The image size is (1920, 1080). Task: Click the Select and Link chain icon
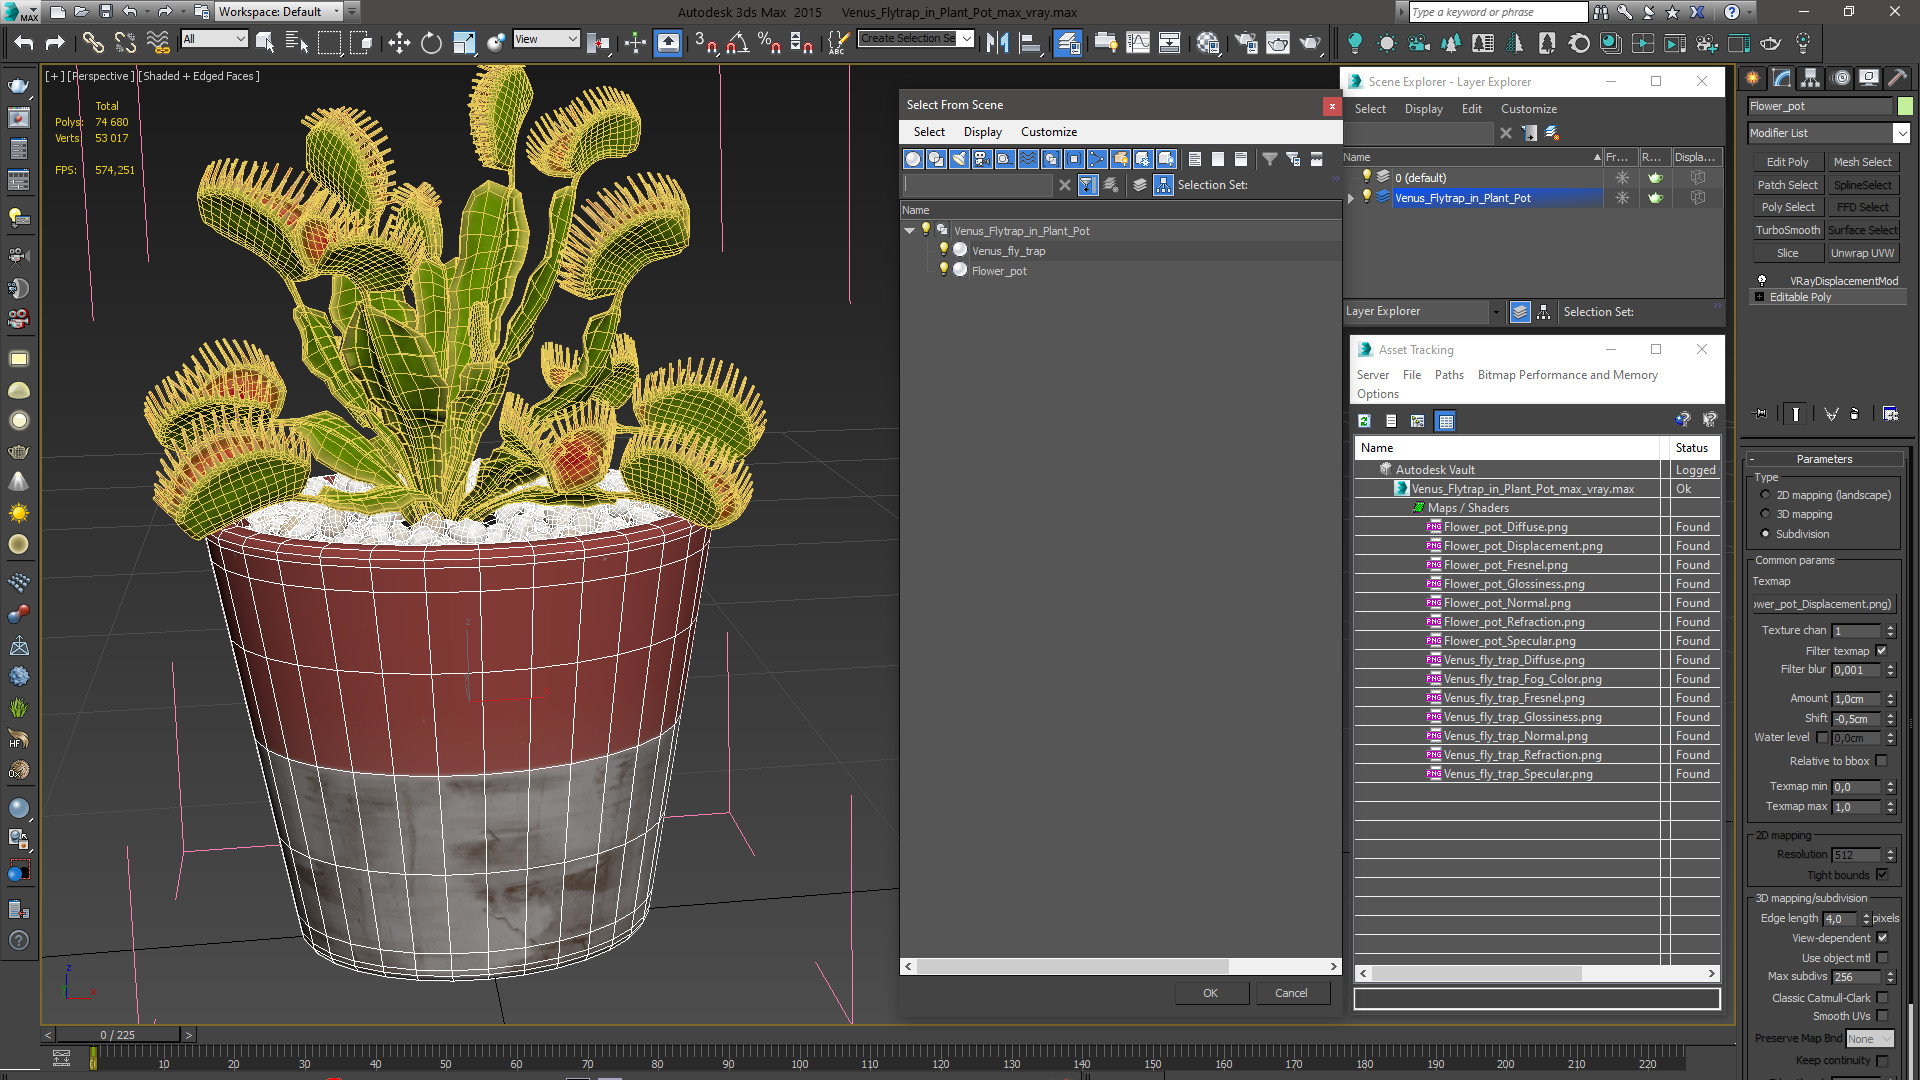93,43
